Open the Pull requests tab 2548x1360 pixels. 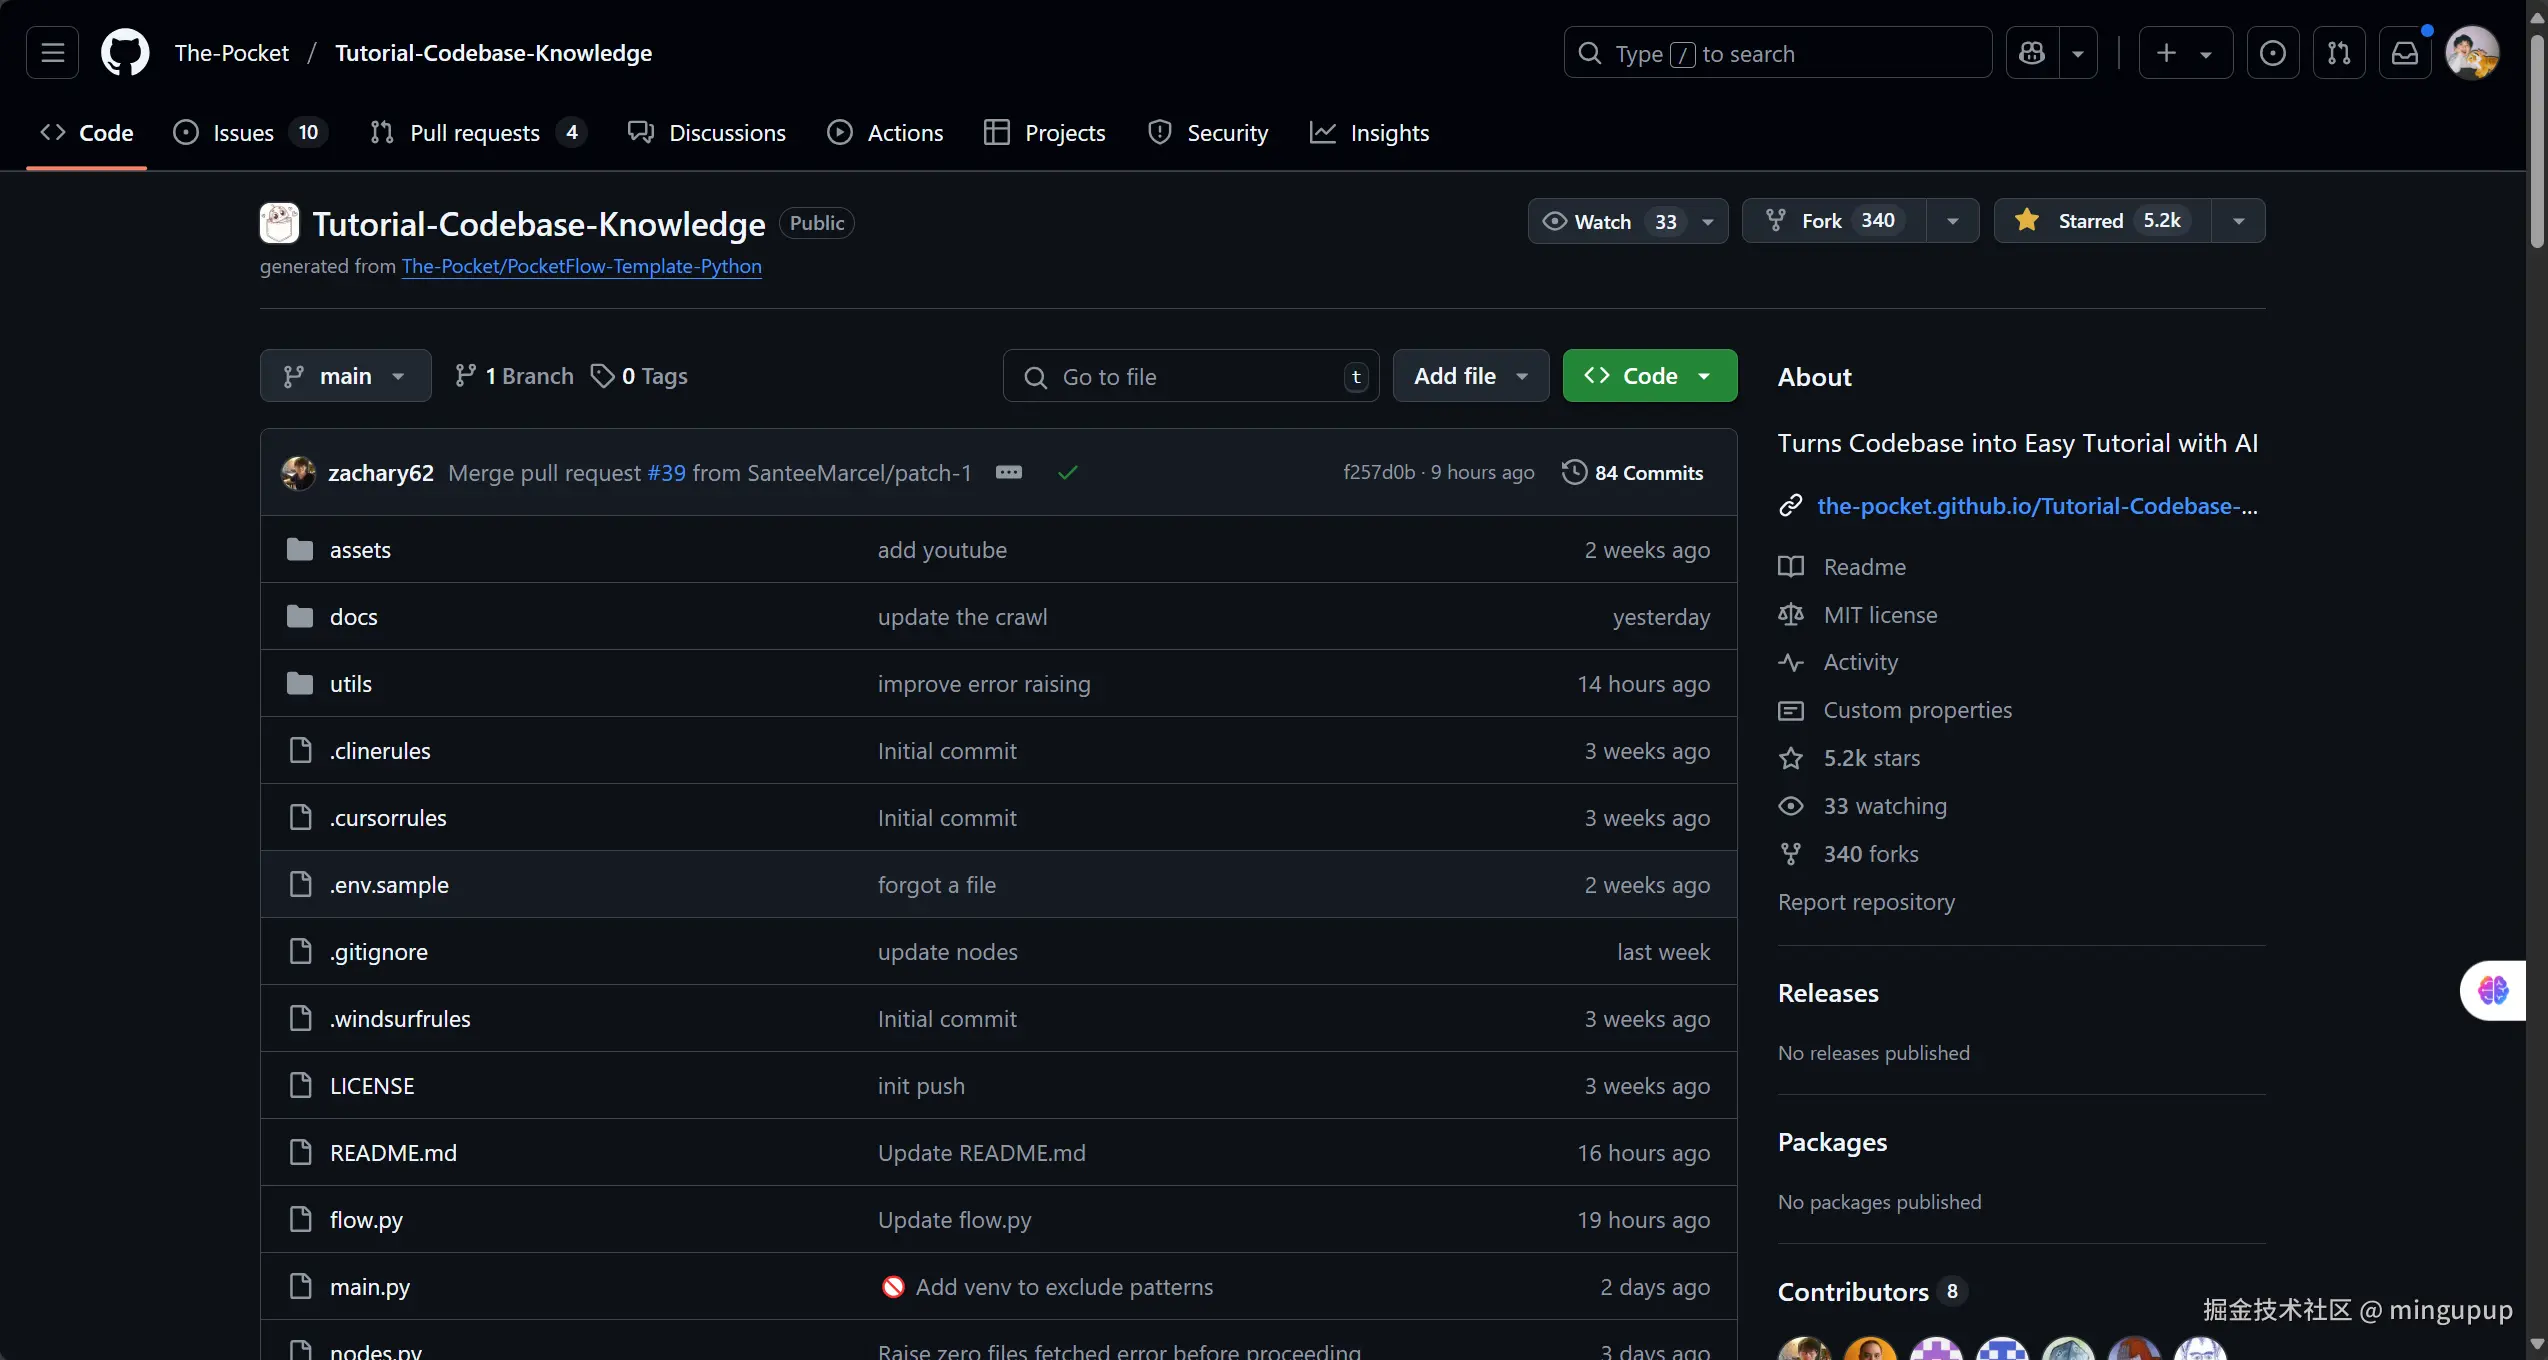pyautogui.click(x=478, y=132)
